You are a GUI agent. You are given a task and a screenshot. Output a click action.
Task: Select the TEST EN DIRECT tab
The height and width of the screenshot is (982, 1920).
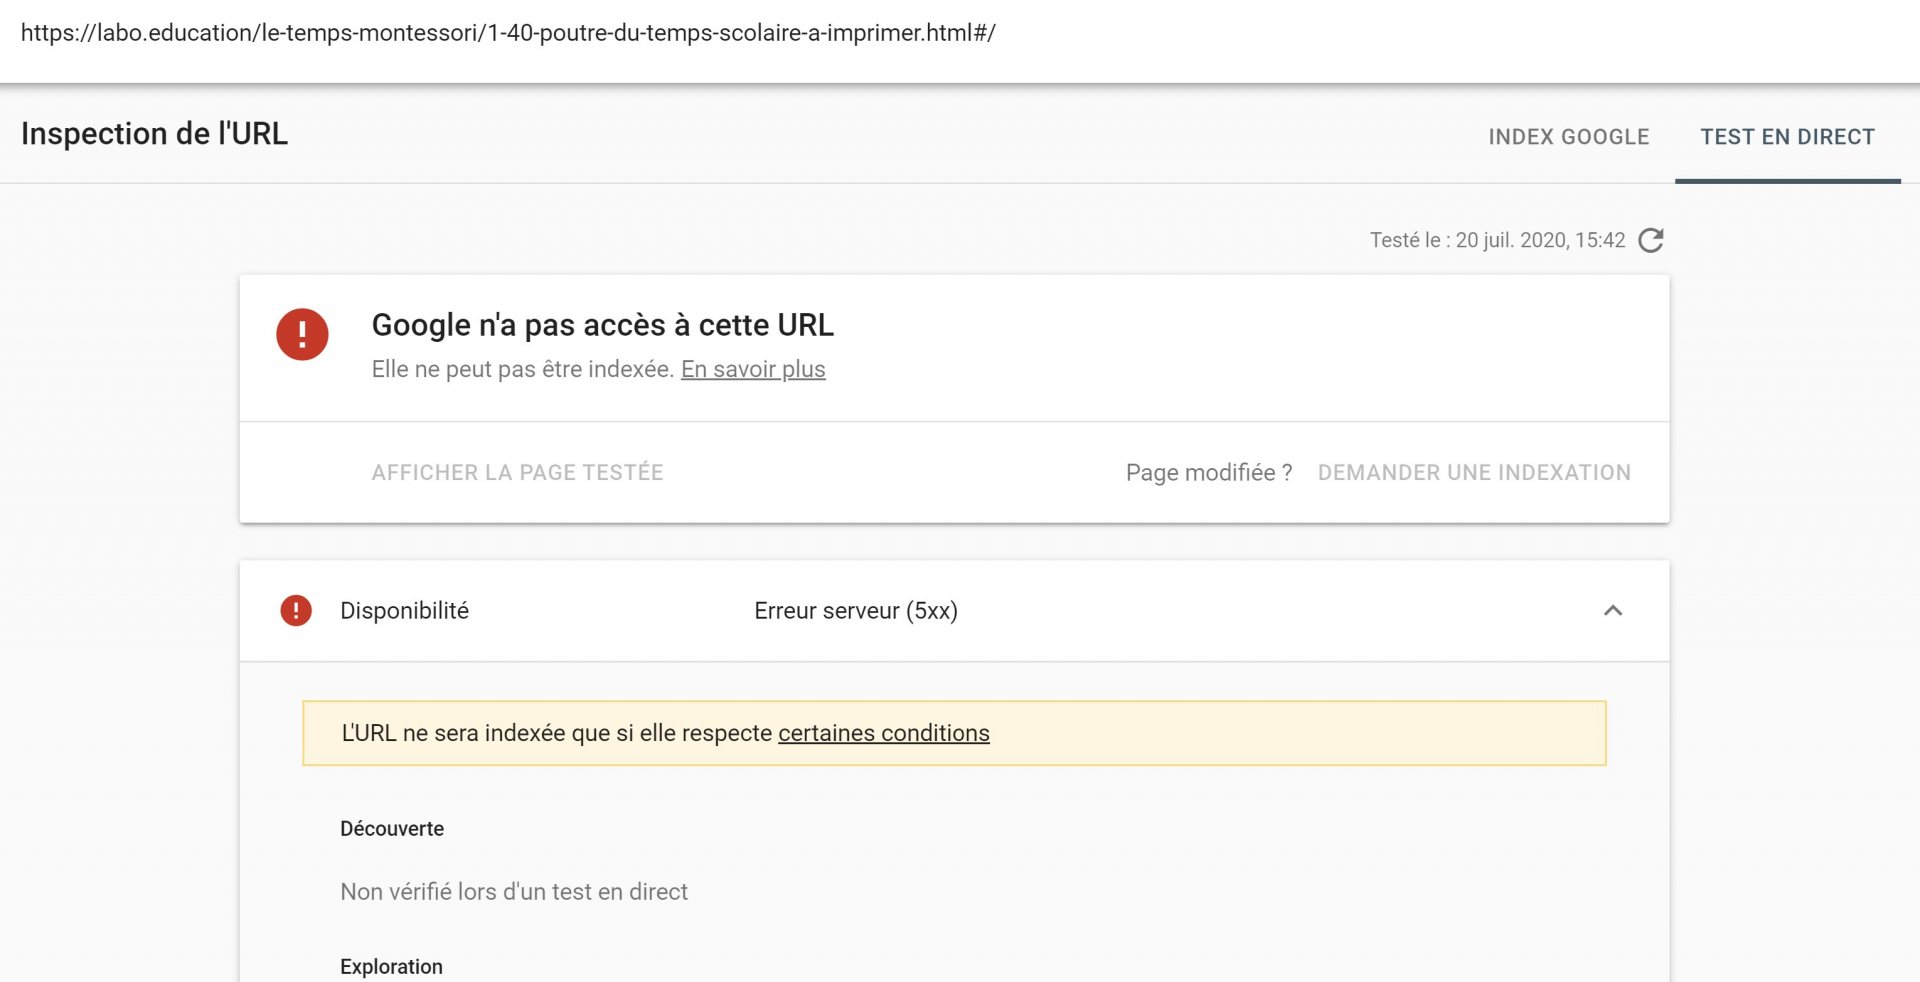pos(1787,137)
